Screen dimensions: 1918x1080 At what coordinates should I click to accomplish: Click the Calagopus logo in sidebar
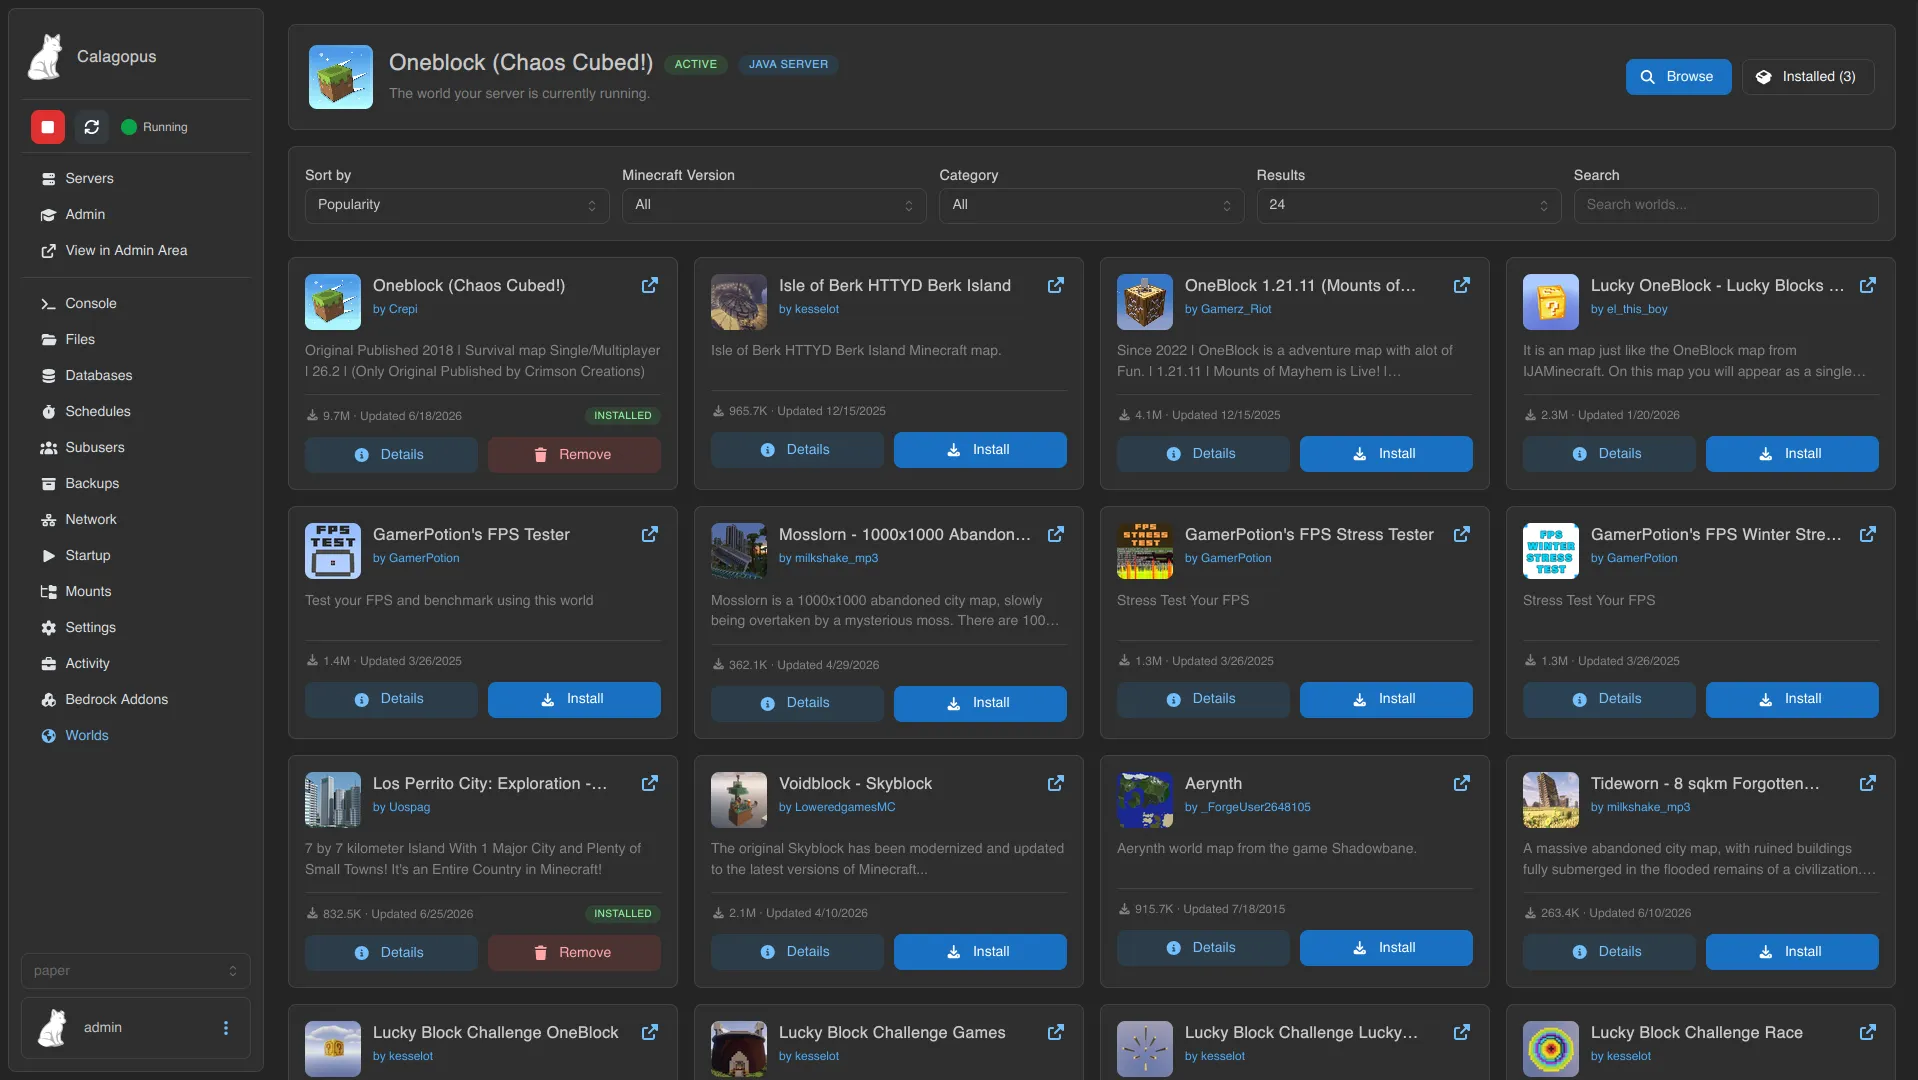45,57
